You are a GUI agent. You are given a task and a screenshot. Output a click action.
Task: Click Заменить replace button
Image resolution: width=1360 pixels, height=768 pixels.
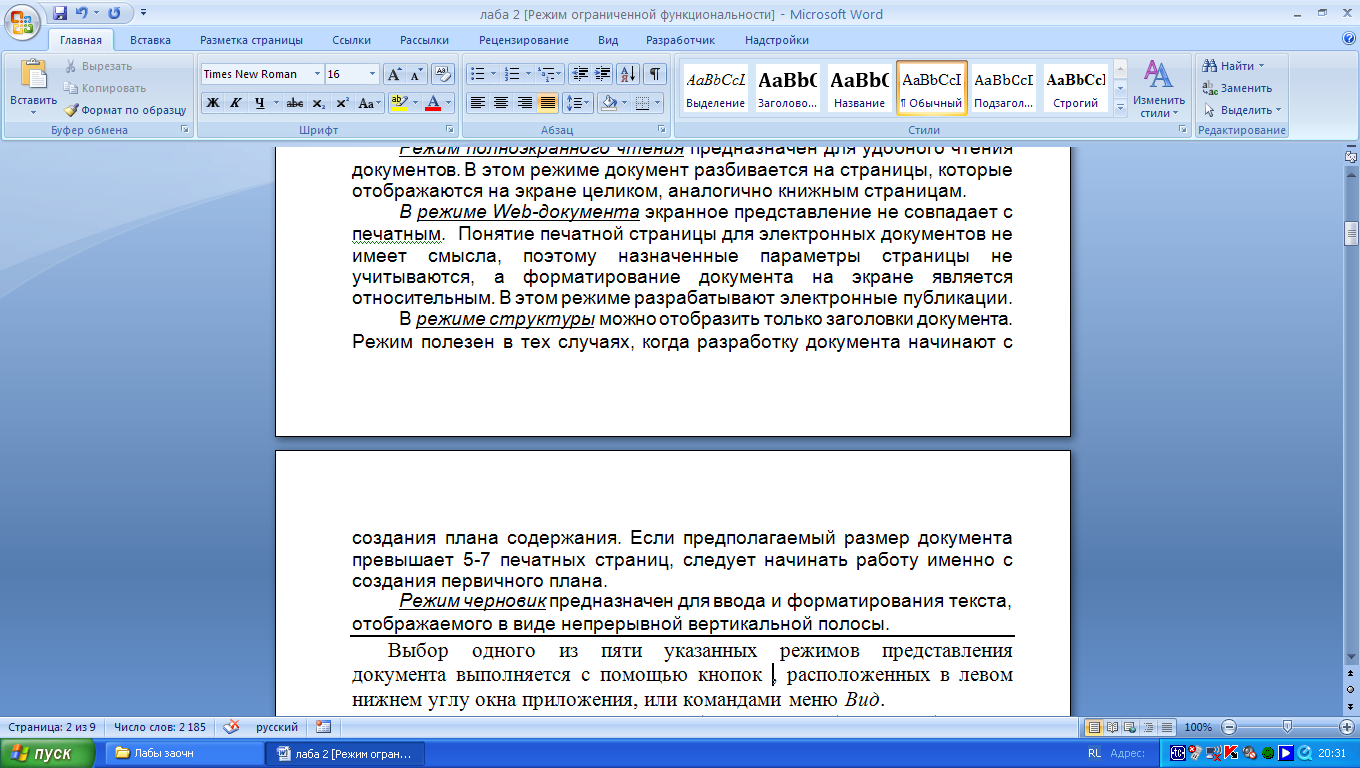pos(1238,88)
